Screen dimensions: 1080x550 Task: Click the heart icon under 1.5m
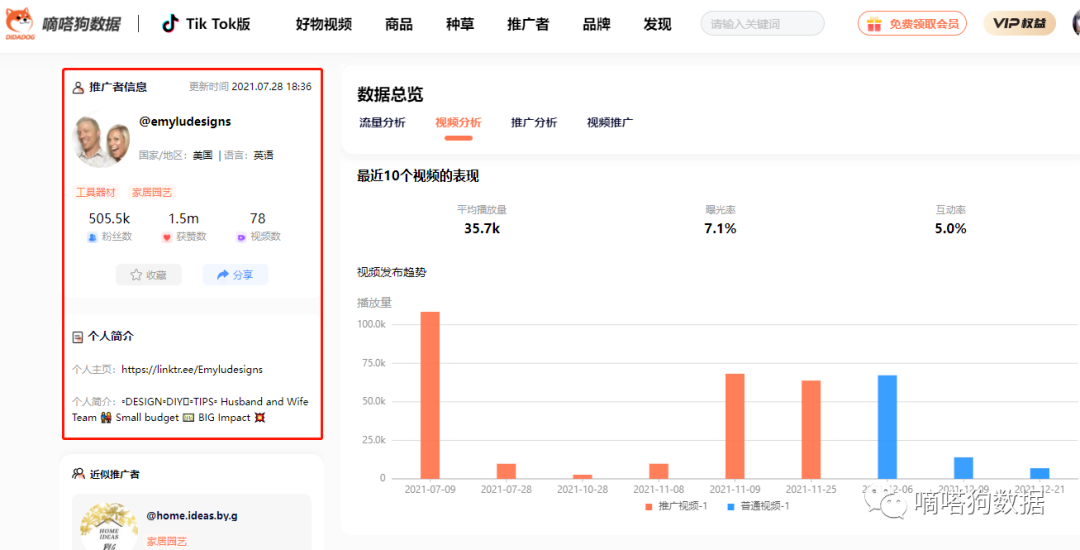click(x=167, y=237)
